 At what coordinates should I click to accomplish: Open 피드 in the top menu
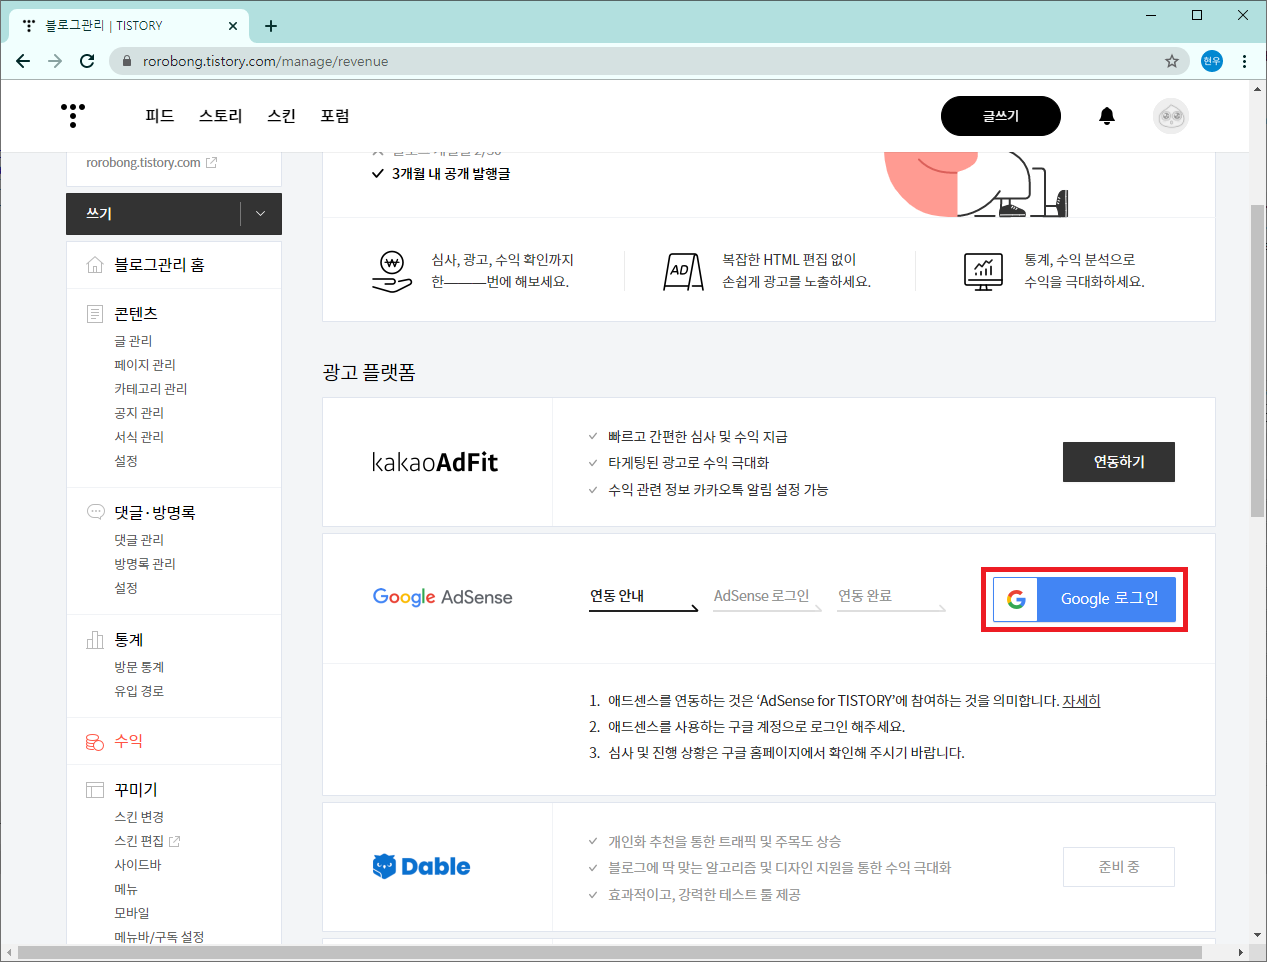pos(160,116)
